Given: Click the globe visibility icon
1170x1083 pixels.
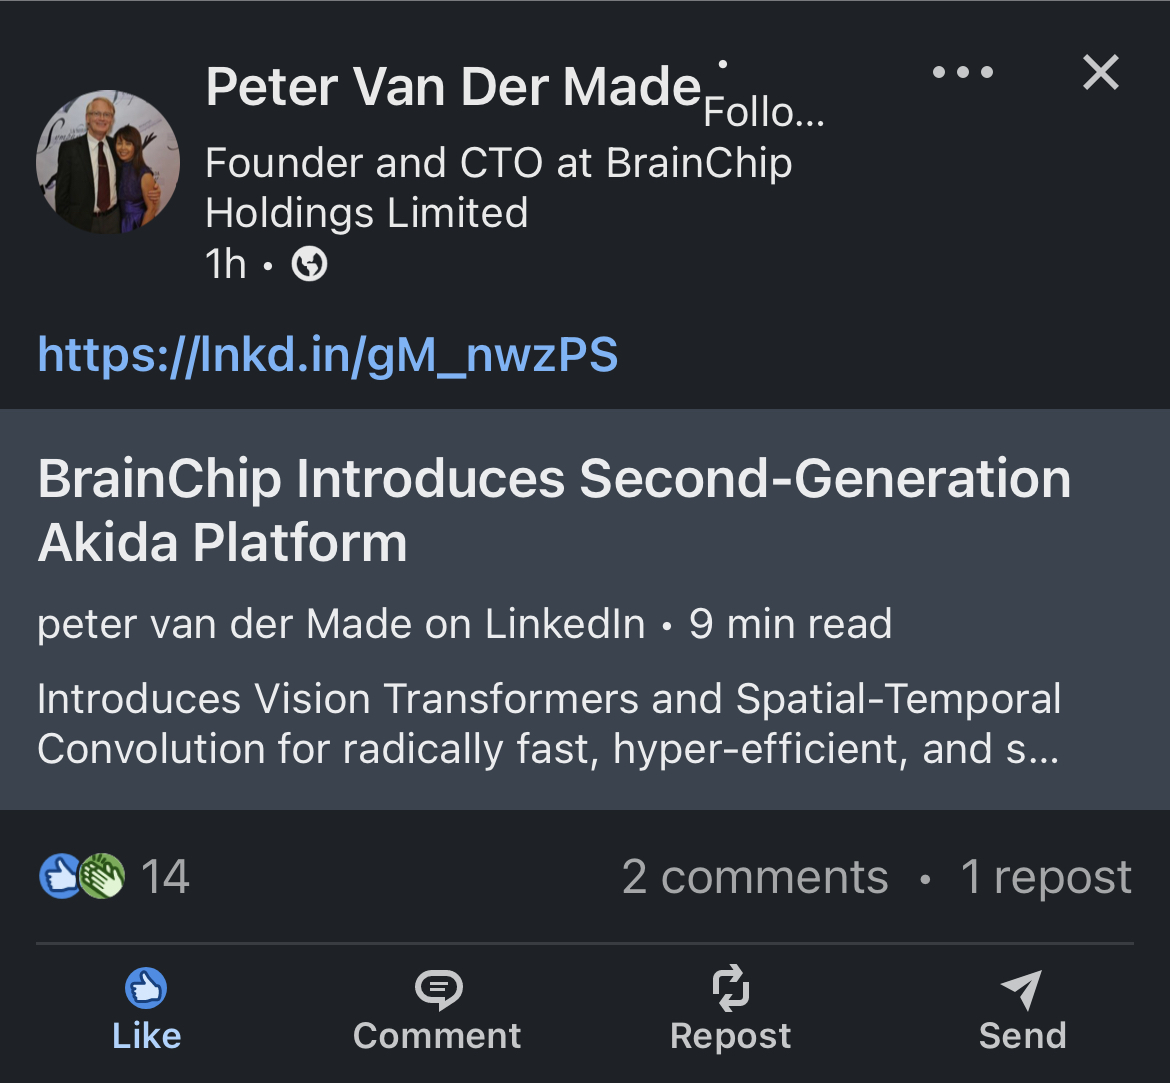Looking at the screenshot, I should point(309,263).
